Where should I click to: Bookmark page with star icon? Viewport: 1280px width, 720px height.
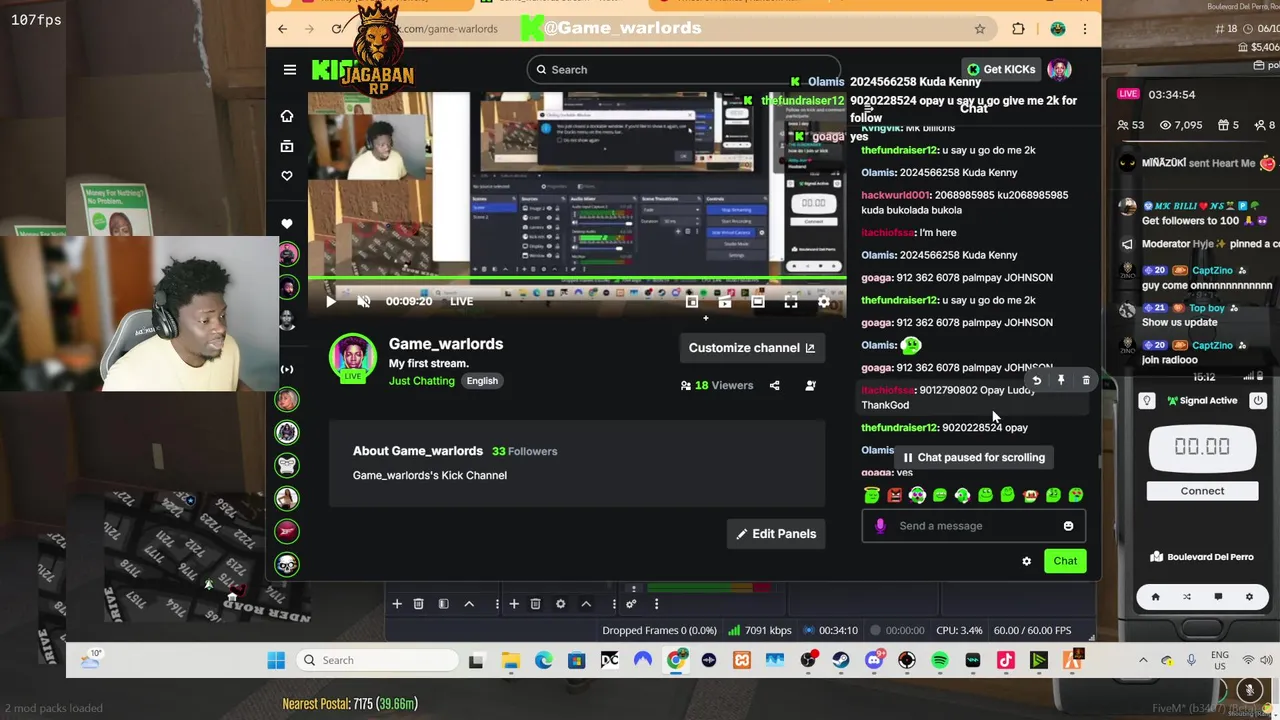point(980,29)
